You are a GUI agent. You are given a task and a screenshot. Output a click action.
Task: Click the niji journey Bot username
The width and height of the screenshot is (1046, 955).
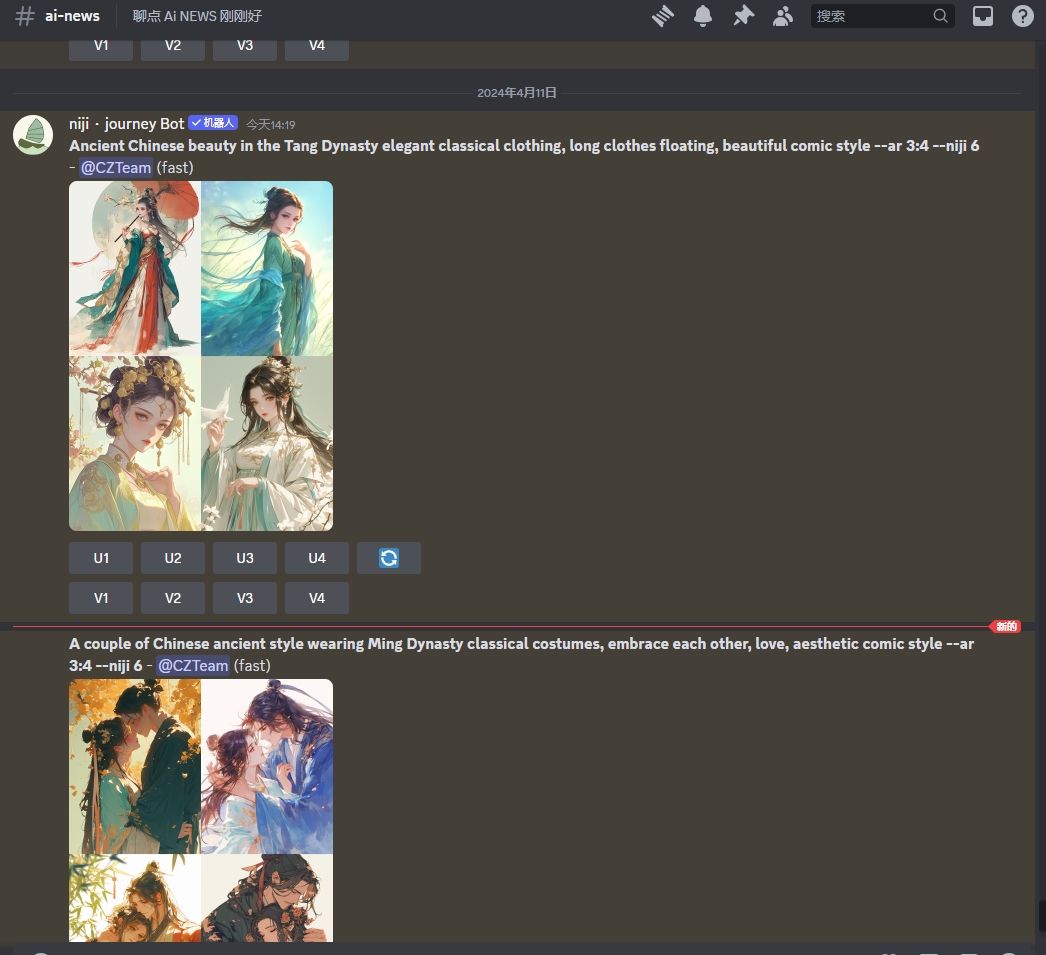pyautogui.click(x=127, y=124)
